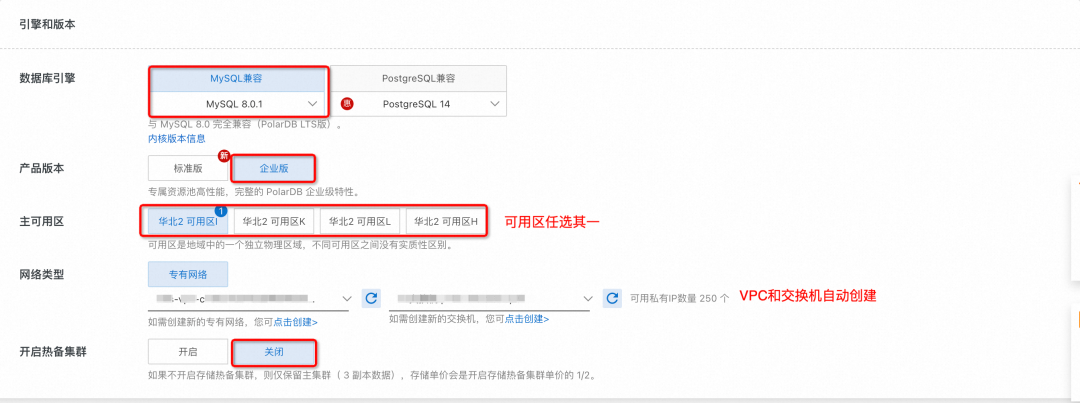
Task: Select zone 华北2 可用区I
Action: [x=188, y=221]
